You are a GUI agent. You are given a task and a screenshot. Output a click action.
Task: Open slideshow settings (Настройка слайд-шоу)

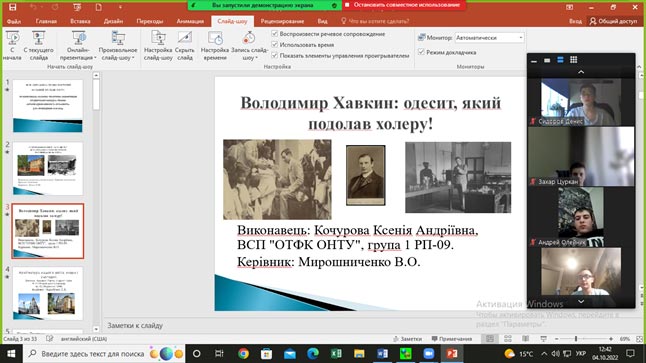pos(158,46)
